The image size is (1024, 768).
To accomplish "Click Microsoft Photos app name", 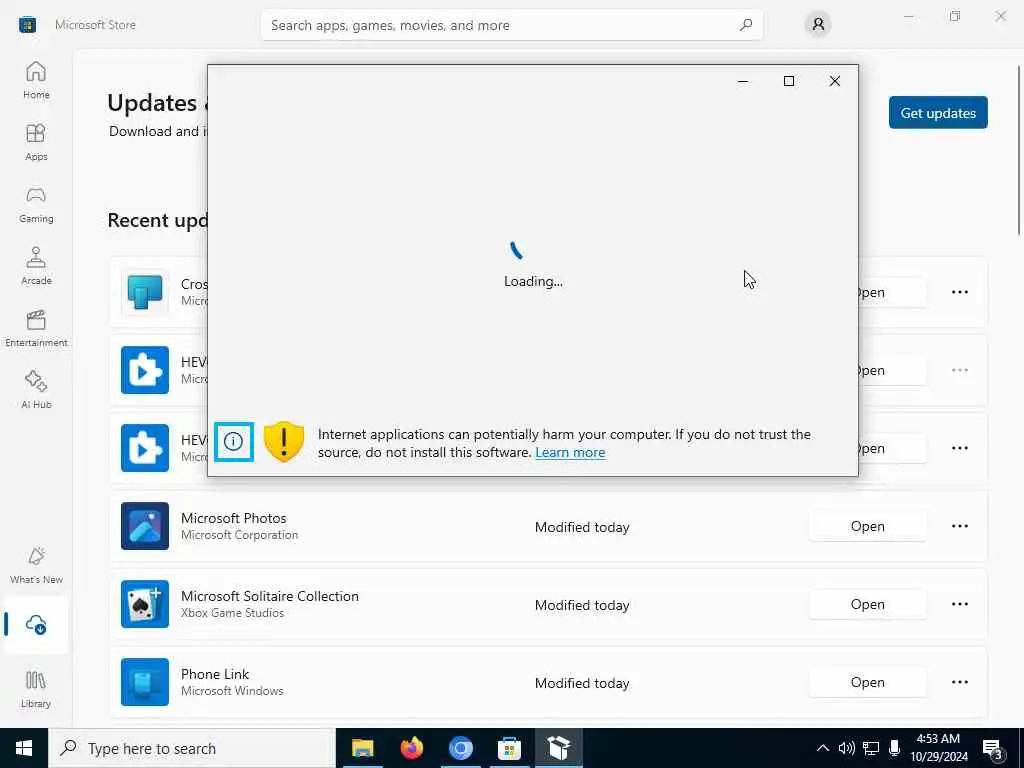I will click(x=234, y=518).
